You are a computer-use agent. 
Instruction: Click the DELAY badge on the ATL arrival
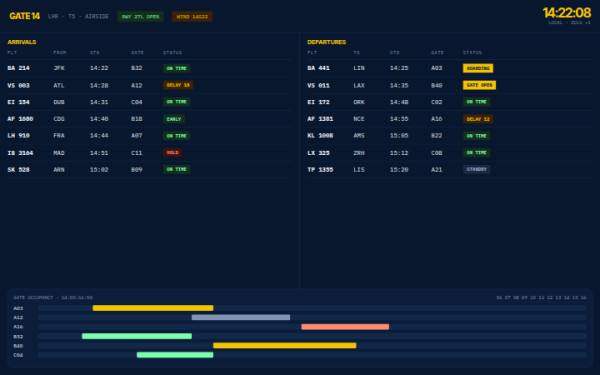point(178,85)
